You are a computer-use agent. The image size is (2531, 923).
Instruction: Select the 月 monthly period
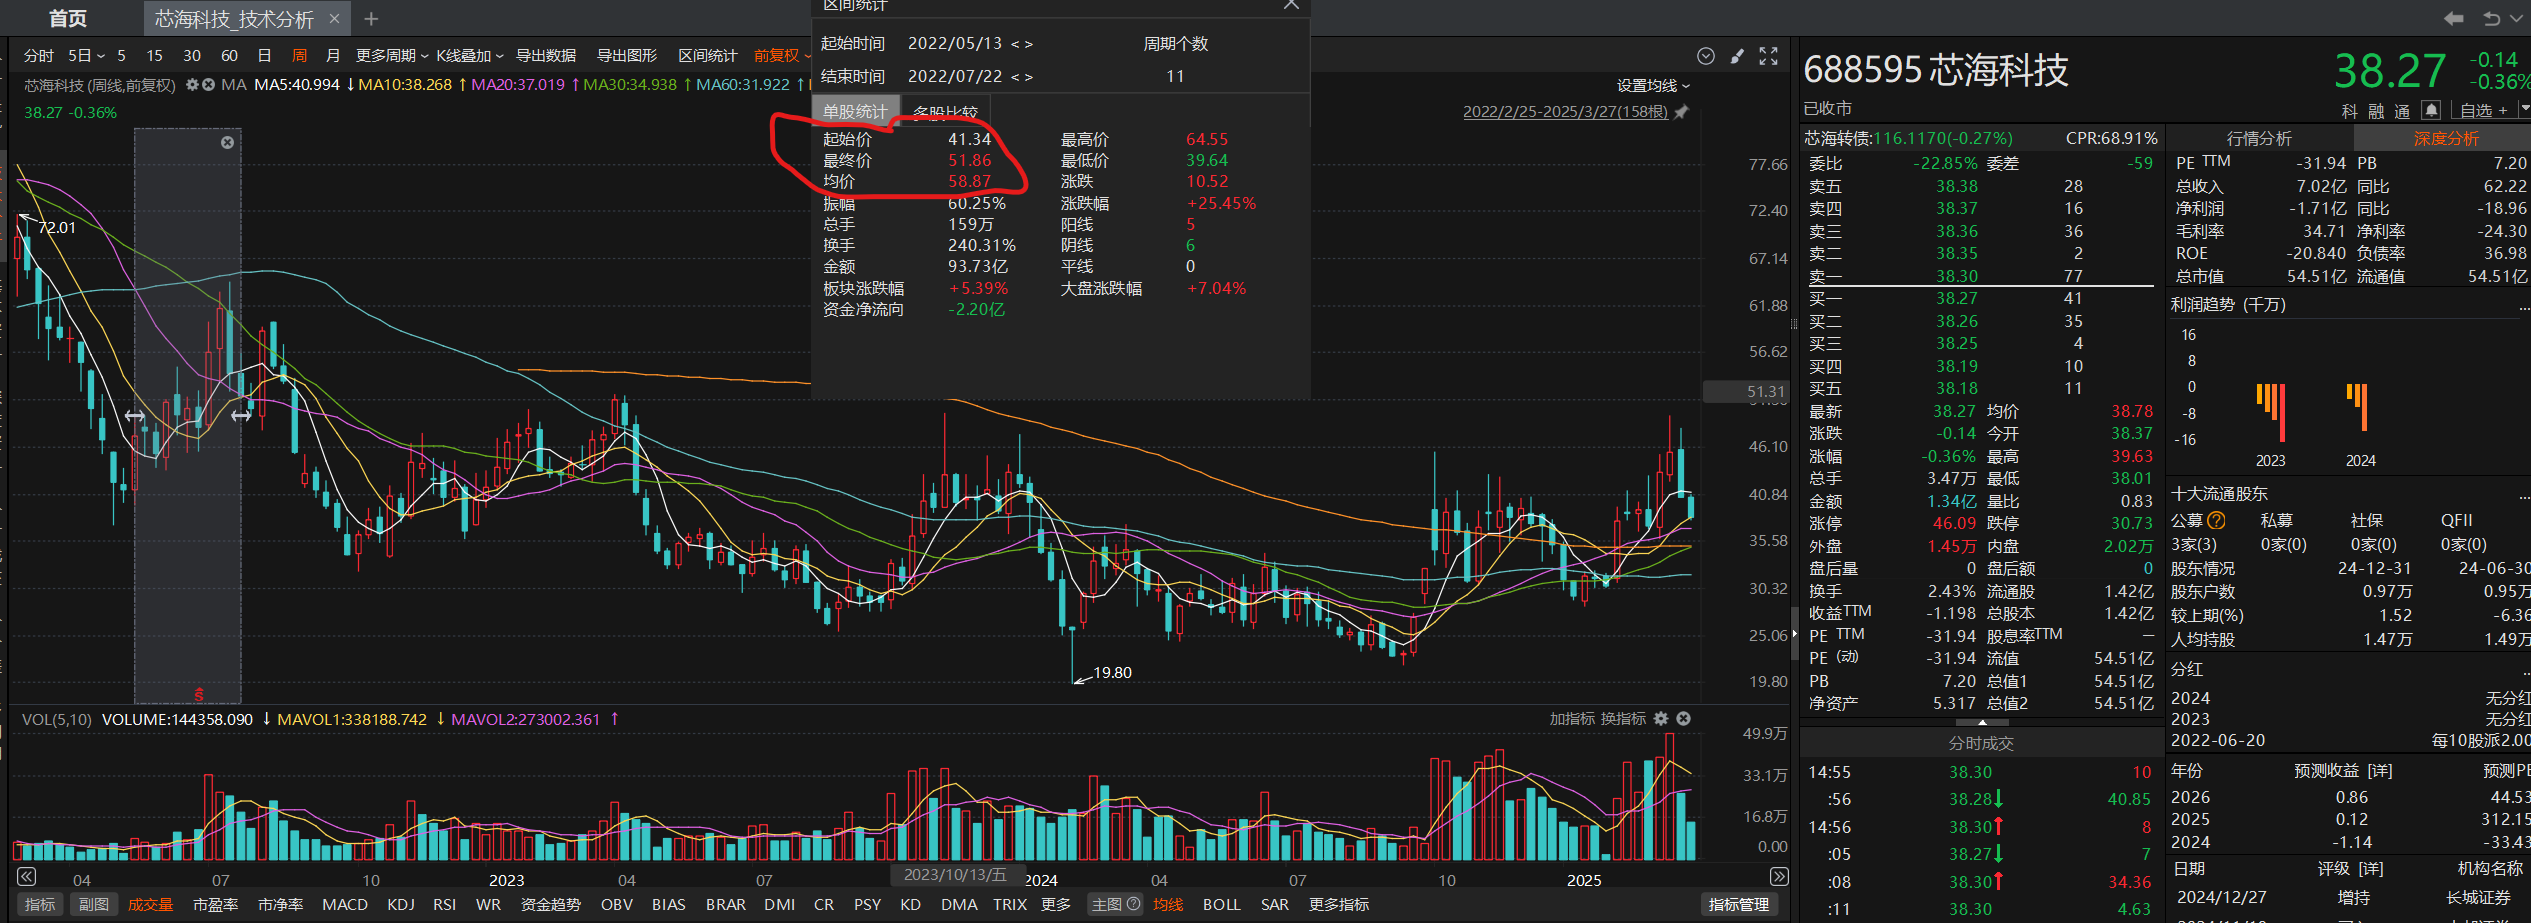(333, 56)
